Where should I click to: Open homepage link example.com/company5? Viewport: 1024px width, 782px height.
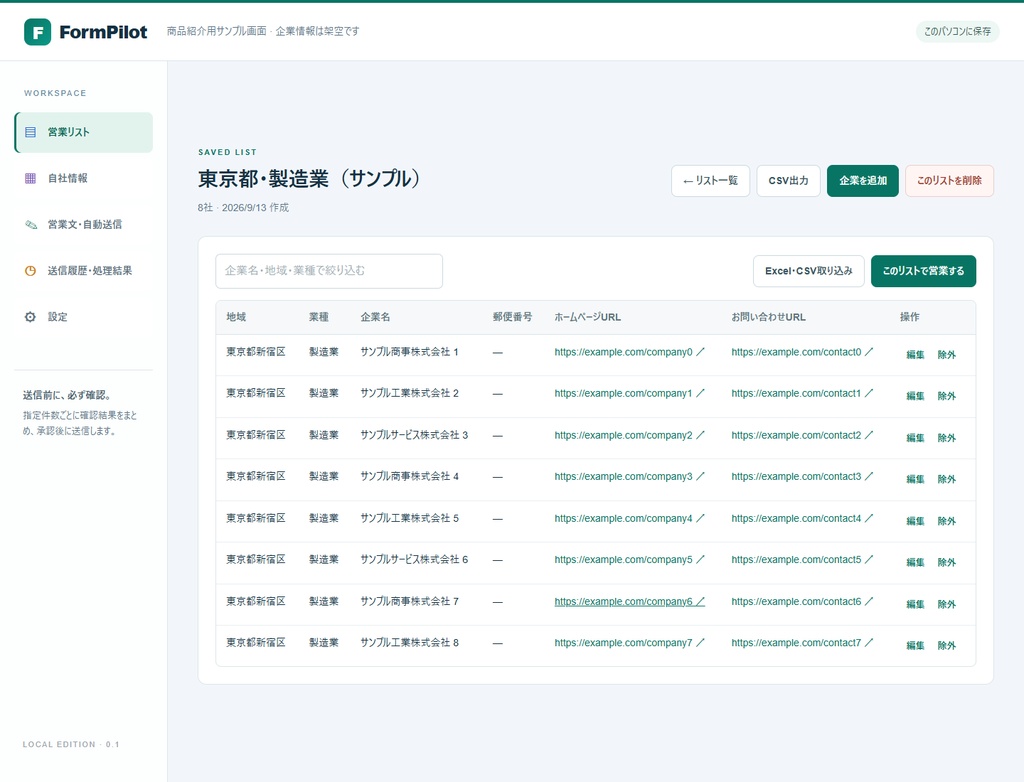(630, 559)
